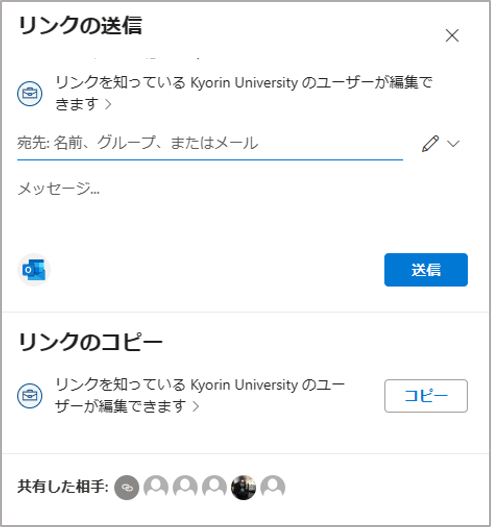
Task: Select the last gray person avatar in shared list
Action: pyautogui.click(x=273, y=487)
